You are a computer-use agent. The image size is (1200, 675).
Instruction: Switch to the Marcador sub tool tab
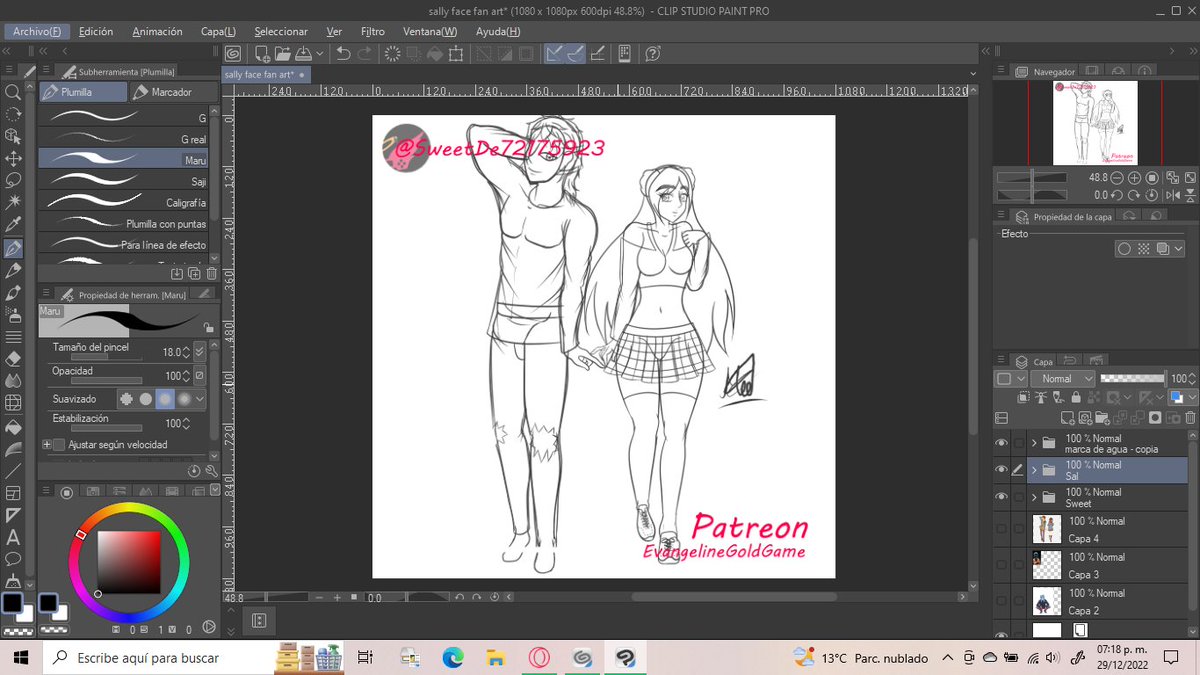[x=172, y=92]
